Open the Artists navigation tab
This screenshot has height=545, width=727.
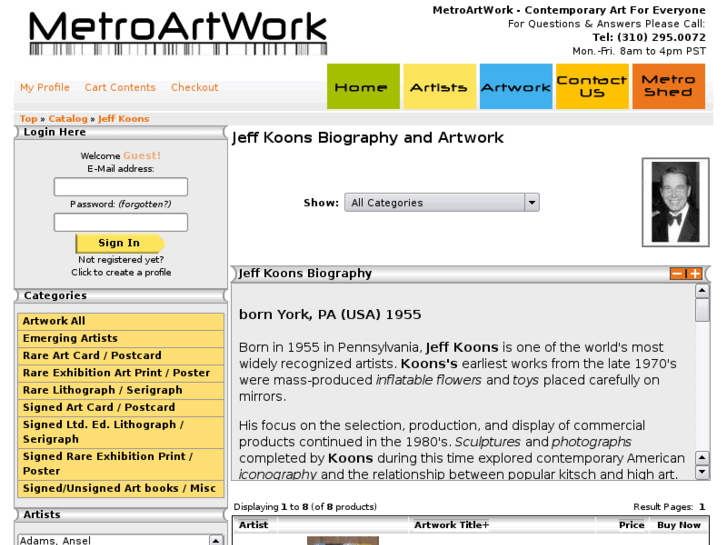[440, 87]
